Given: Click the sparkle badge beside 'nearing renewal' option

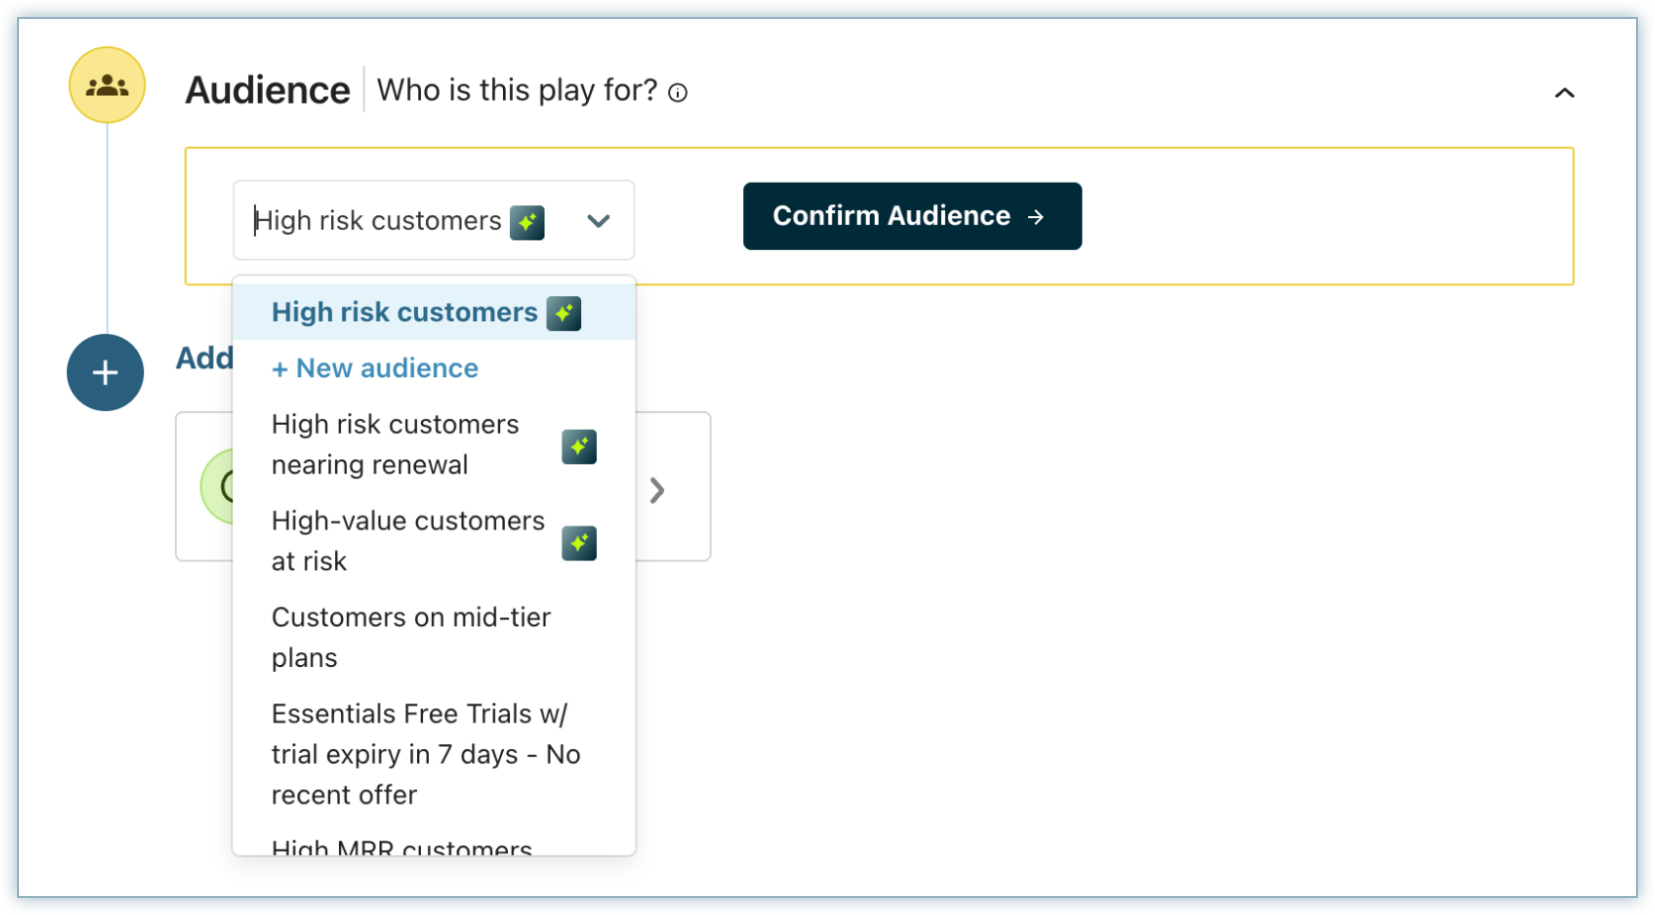Looking at the screenshot, I should (579, 446).
